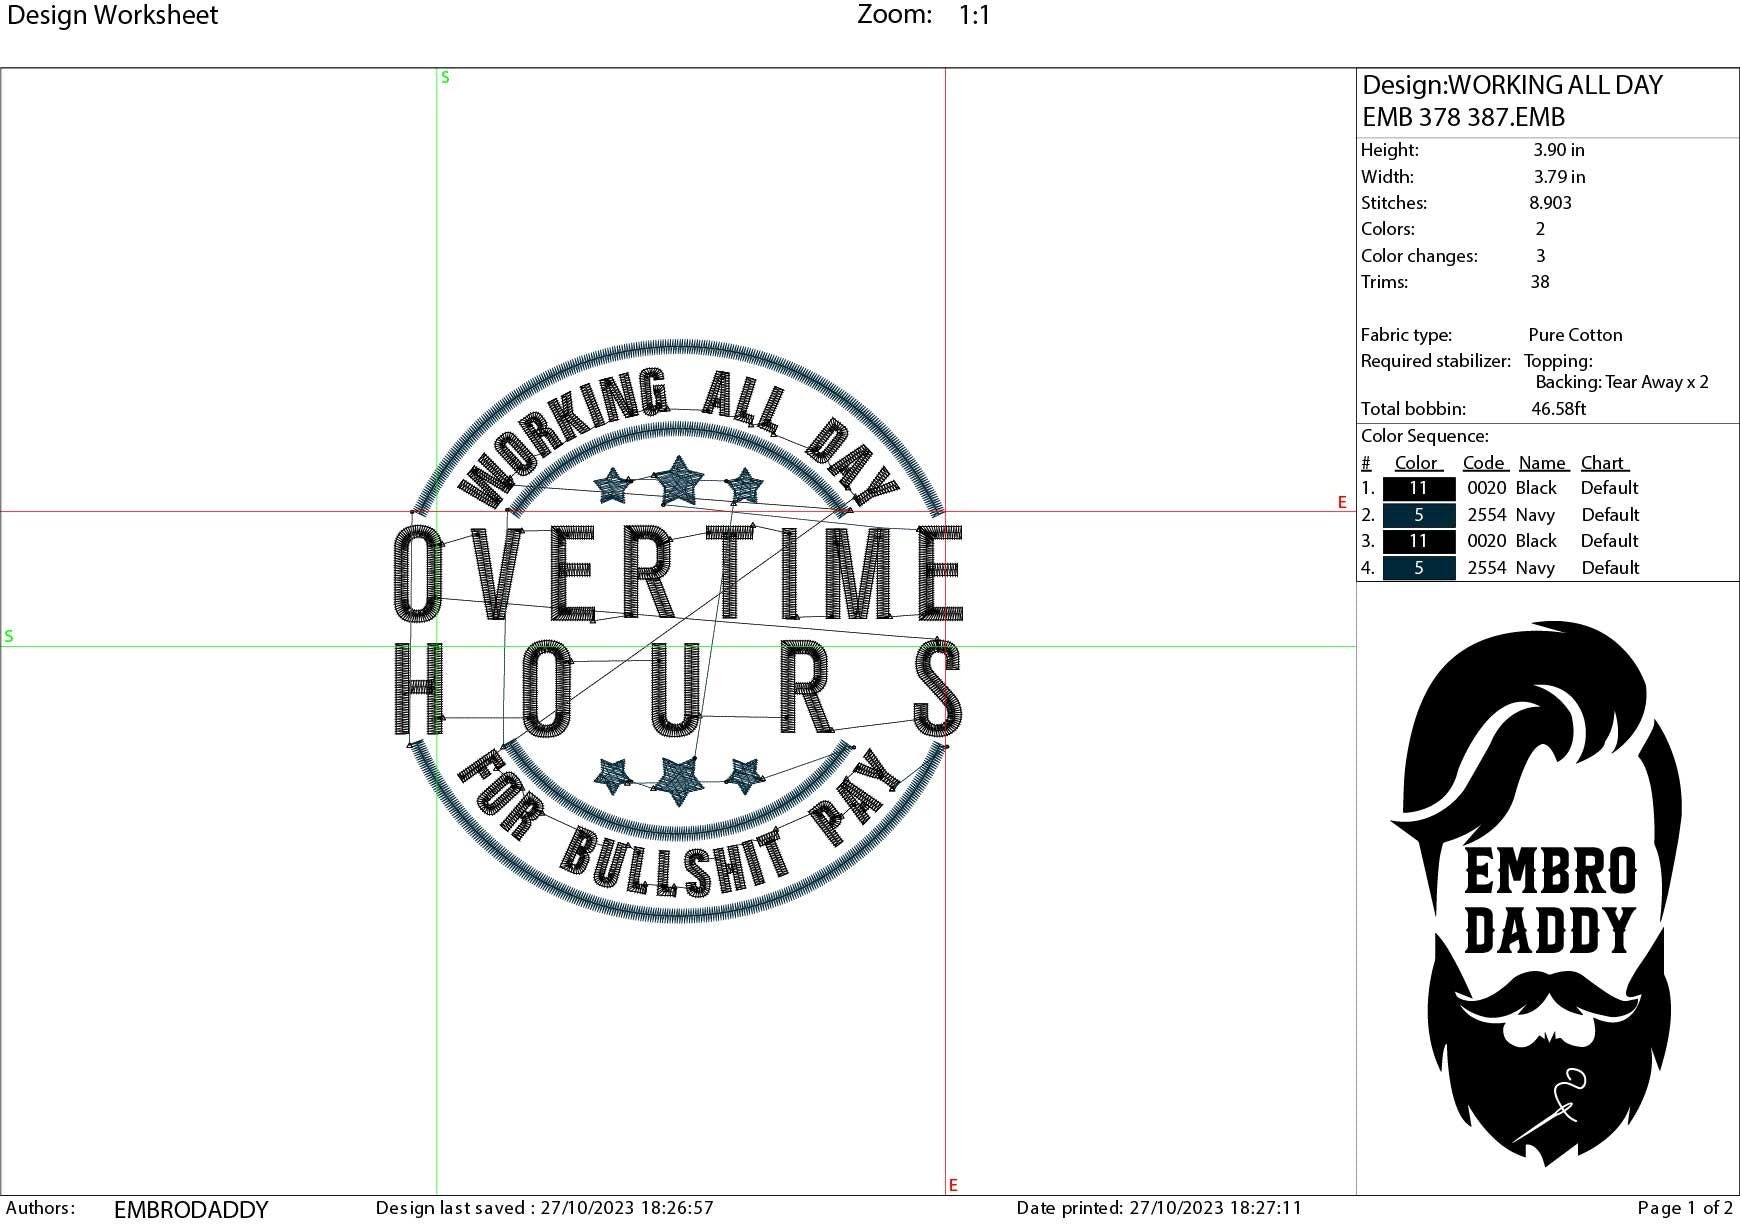This screenshot has width=1740, height=1224.
Task: Click the Navy name in sequence row 4
Action: [x=1535, y=568]
